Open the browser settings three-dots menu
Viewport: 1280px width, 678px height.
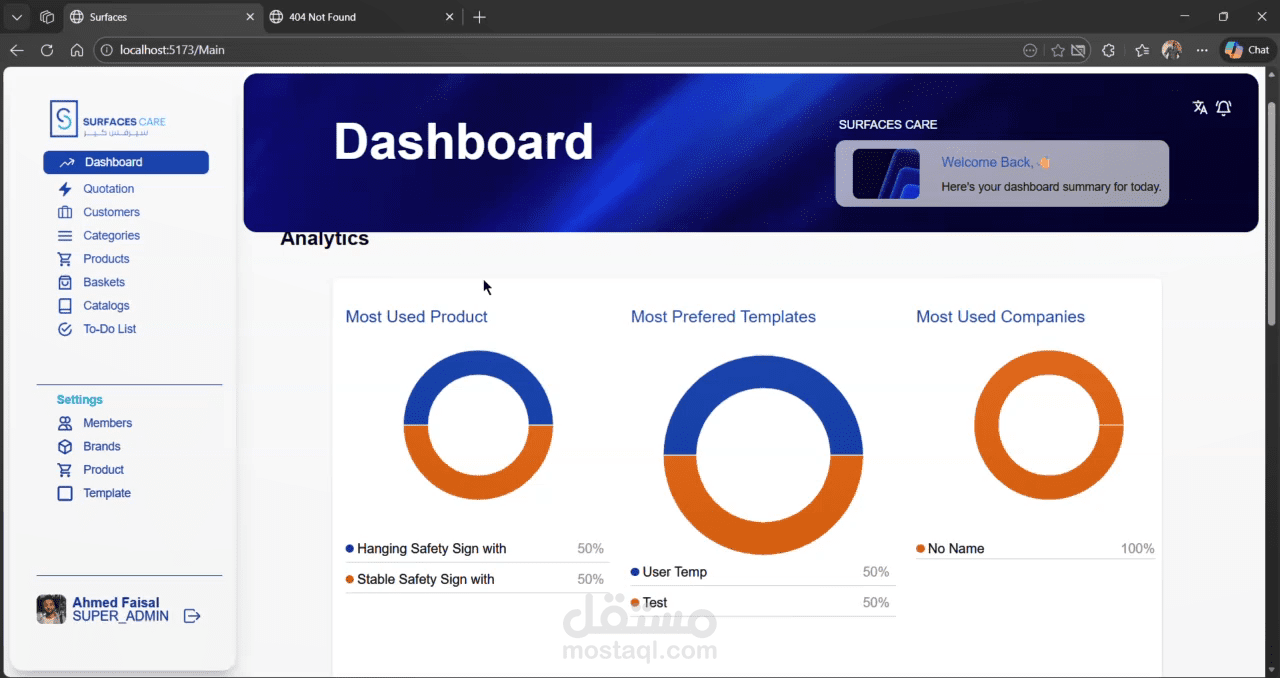coord(1203,50)
